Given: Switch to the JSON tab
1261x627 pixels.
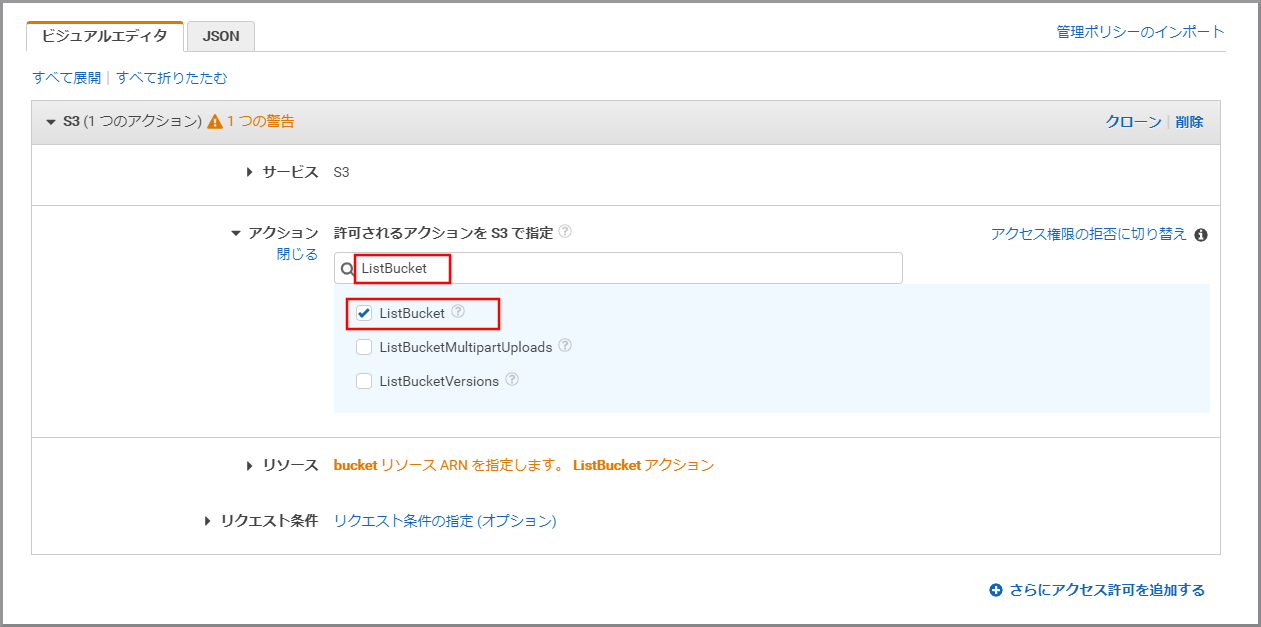Looking at the screenshot, I should pos(221,36).
